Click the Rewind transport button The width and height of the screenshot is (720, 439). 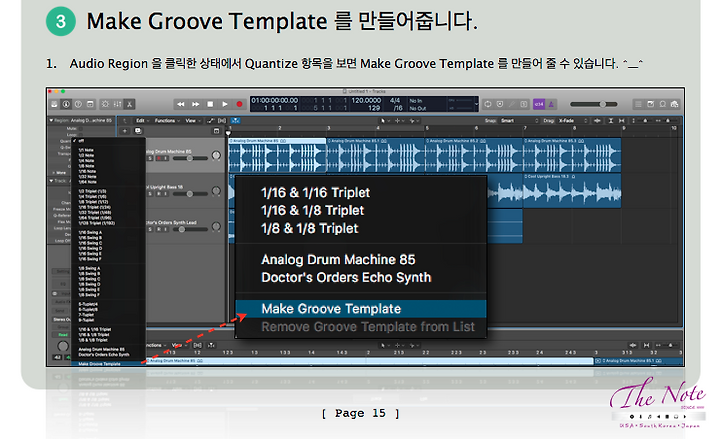(181, 104)
